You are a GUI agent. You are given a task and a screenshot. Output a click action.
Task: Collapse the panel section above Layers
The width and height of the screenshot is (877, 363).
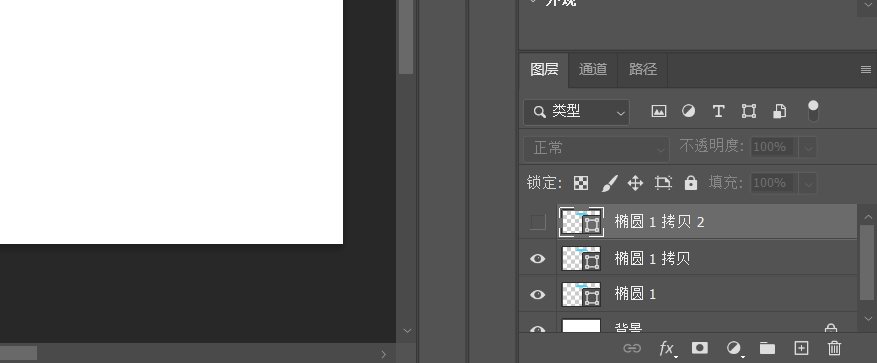(x=532, y=2)
